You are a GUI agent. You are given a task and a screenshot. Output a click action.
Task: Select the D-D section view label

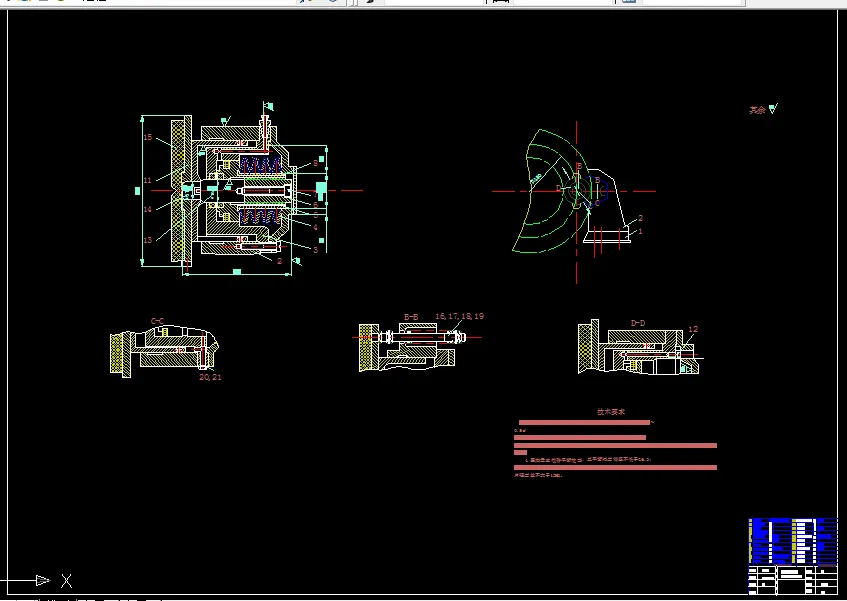click(638, 323)
